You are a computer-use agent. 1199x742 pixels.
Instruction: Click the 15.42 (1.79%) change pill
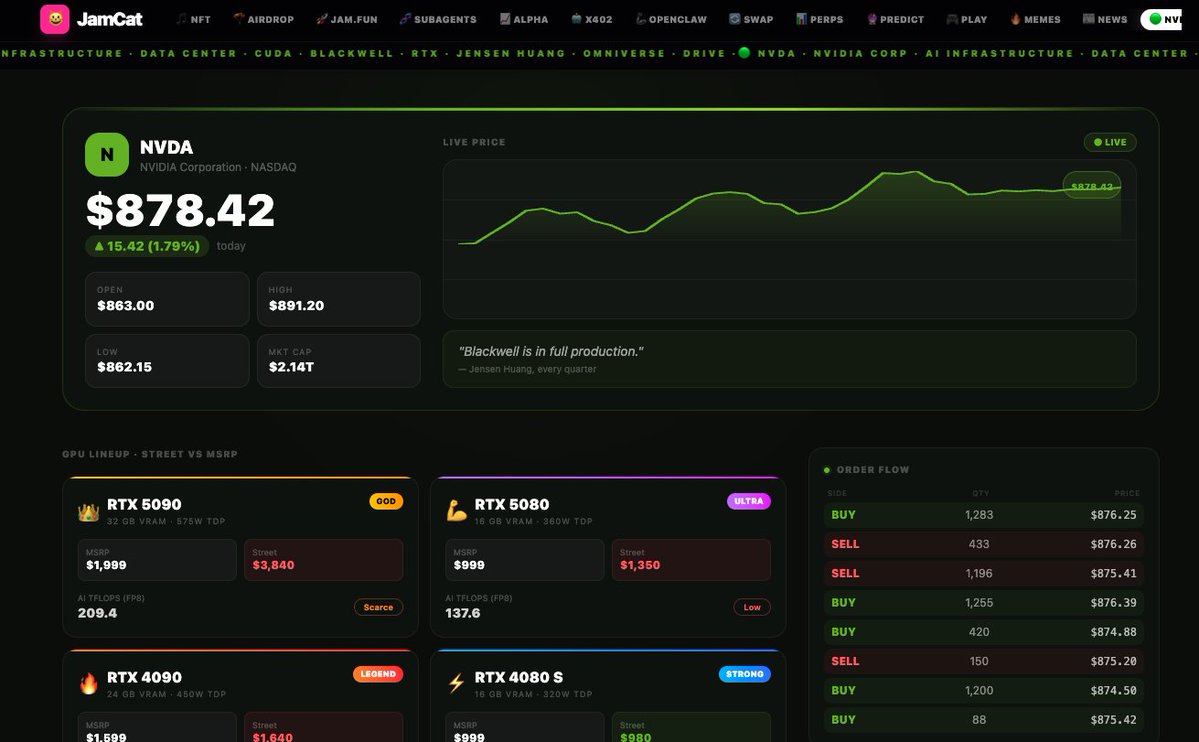[x=147, y=246]
